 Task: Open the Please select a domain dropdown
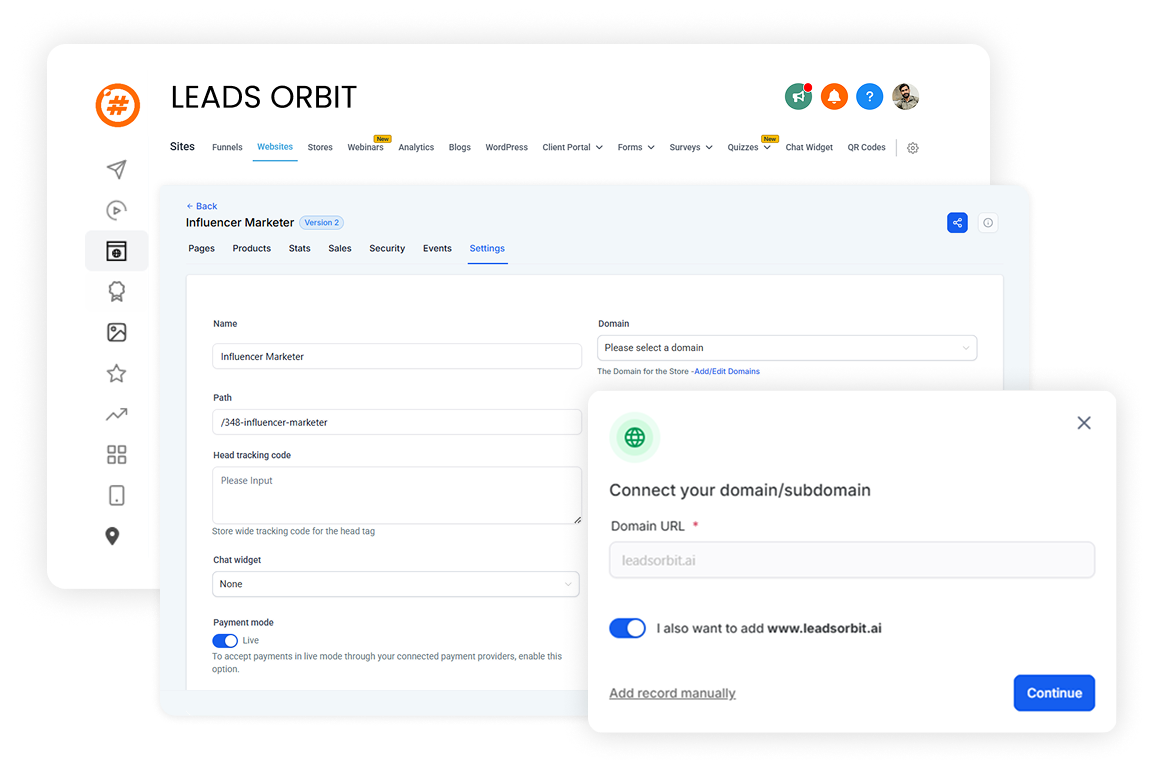point(787,348)
